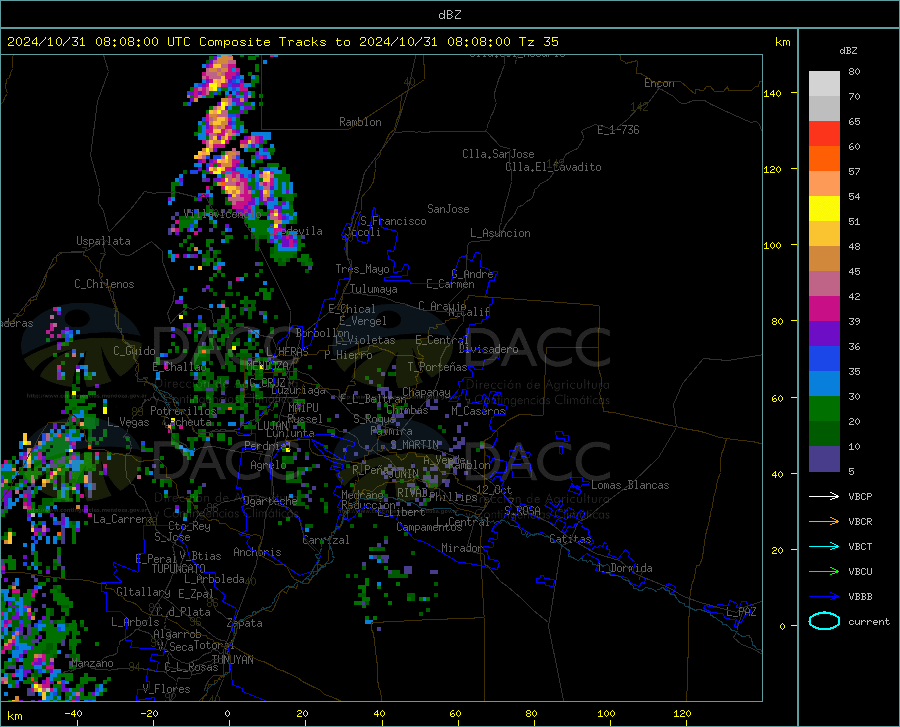Click the blue 35 dBZ color swatch
The image size is (900, 727).
click(x=824, y=359)
